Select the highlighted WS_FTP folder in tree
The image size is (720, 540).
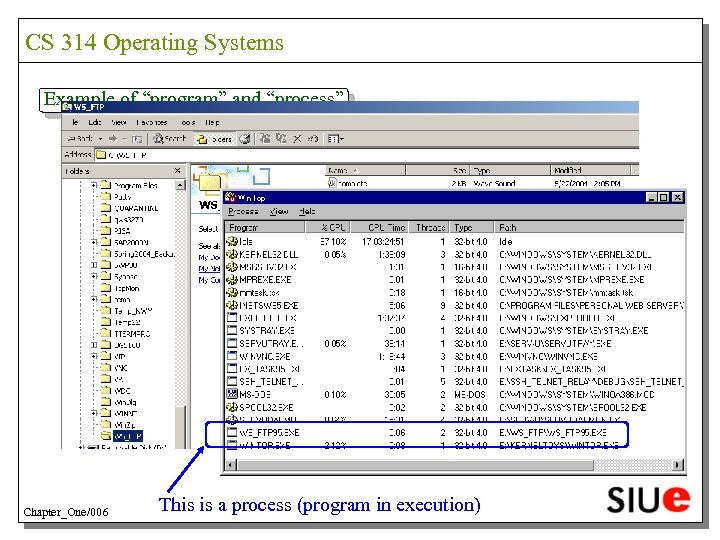(127, 436)
